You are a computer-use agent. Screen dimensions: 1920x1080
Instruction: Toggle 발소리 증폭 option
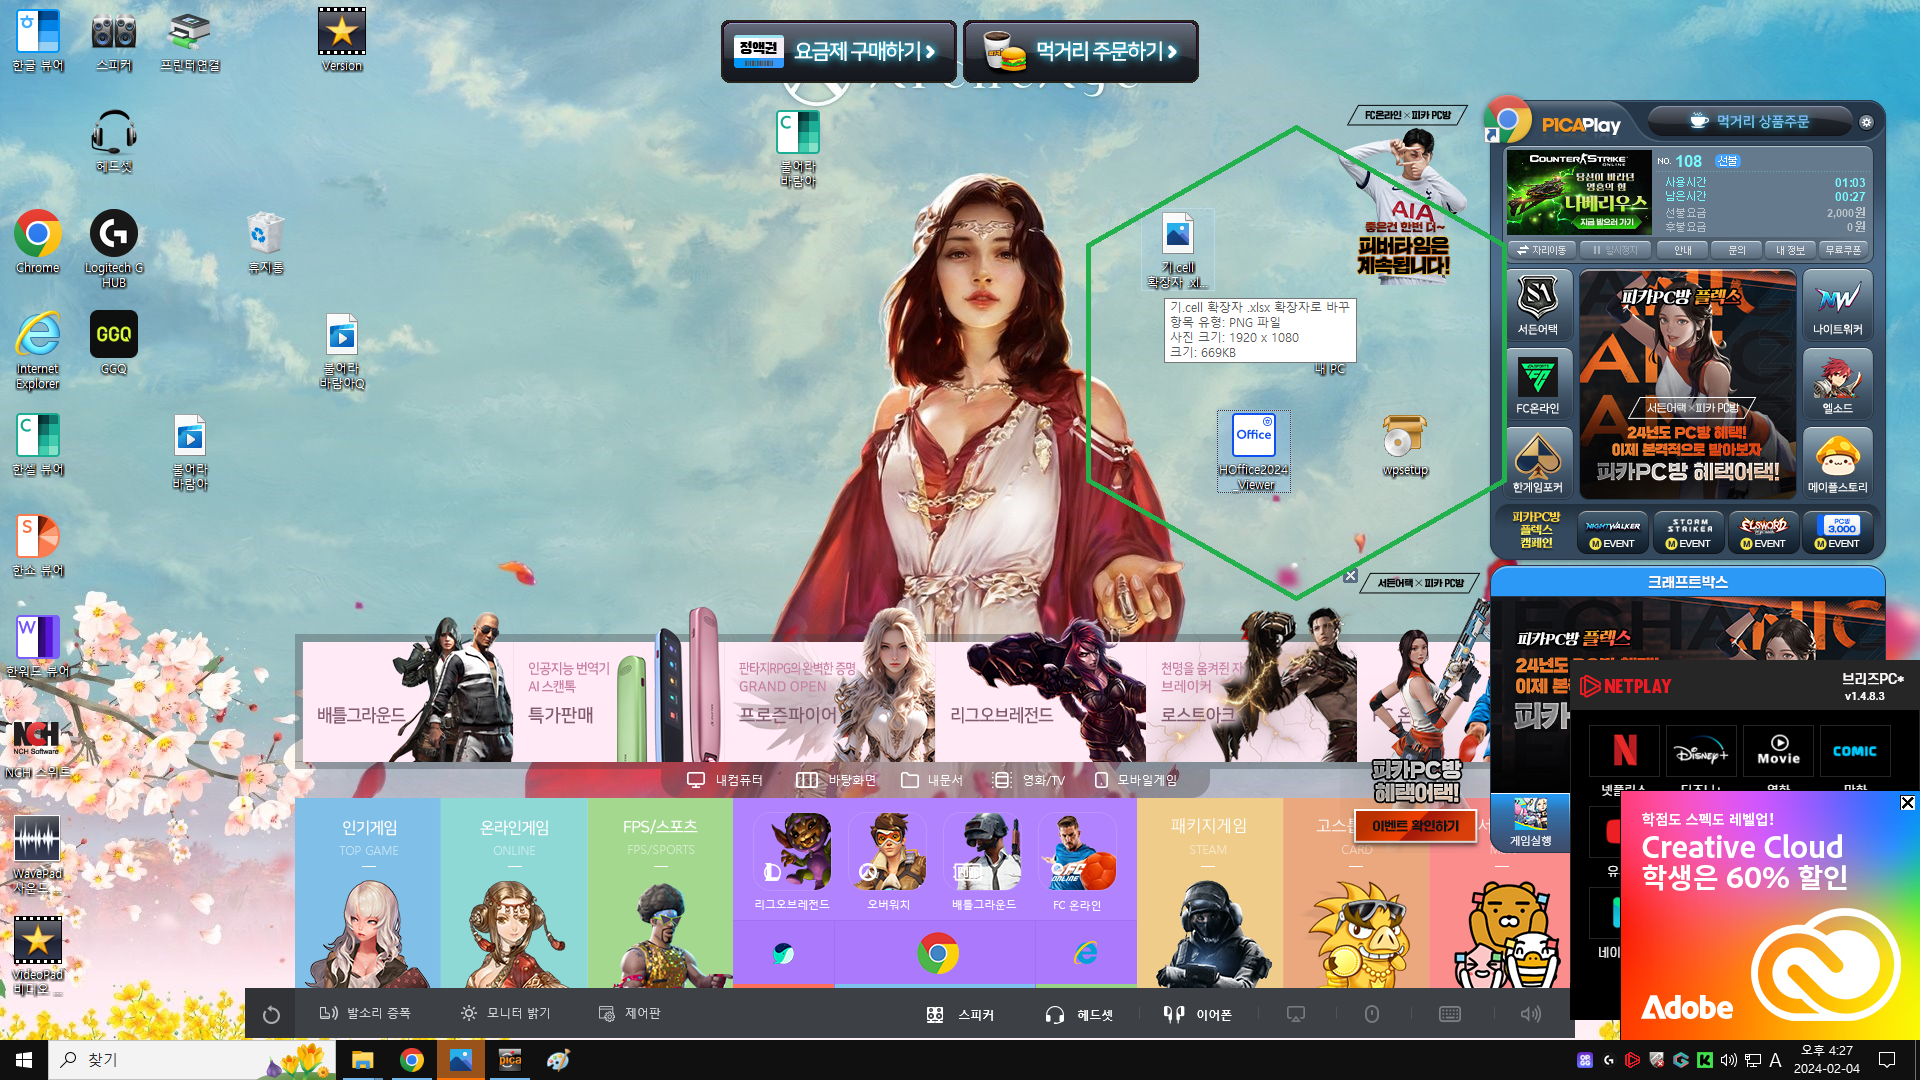365,1013
